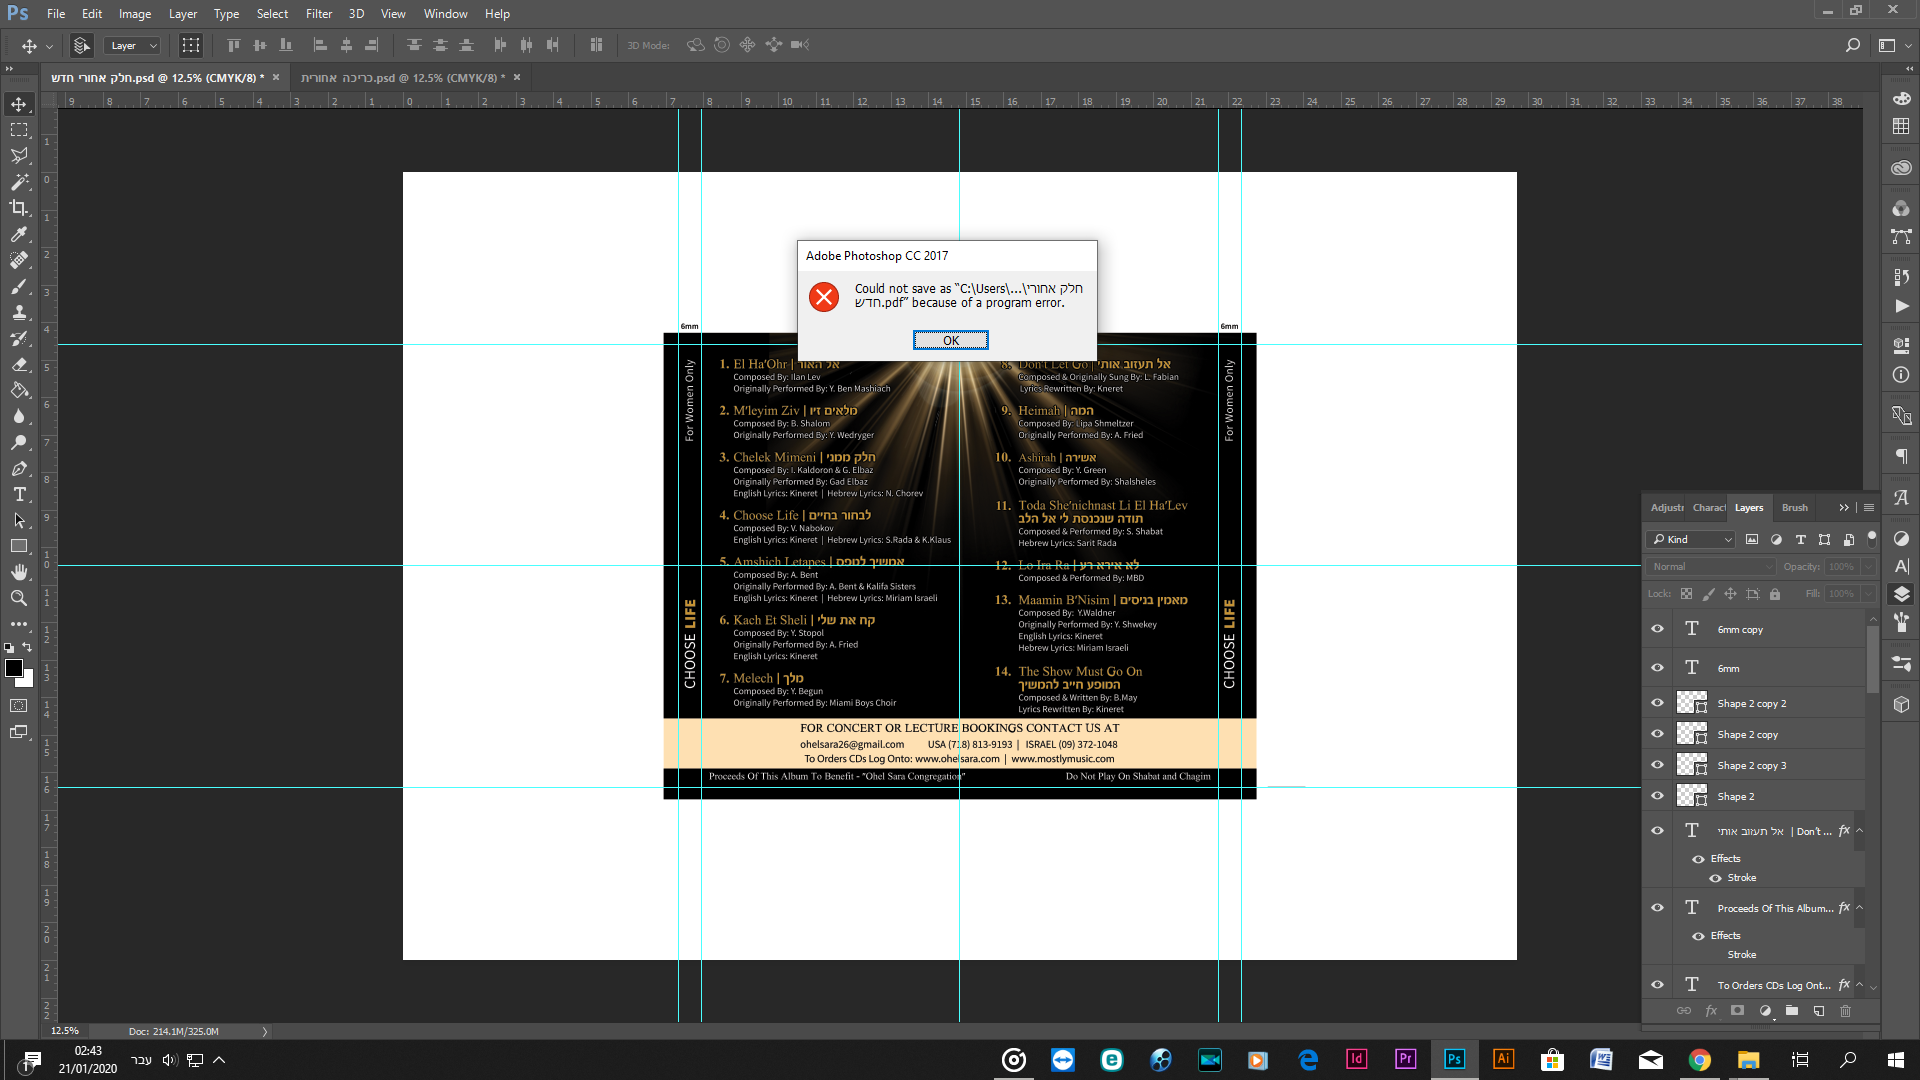1920x1080 pixels.
Task: Click the delete layer trash icon
Action: pos(1845,1011)
